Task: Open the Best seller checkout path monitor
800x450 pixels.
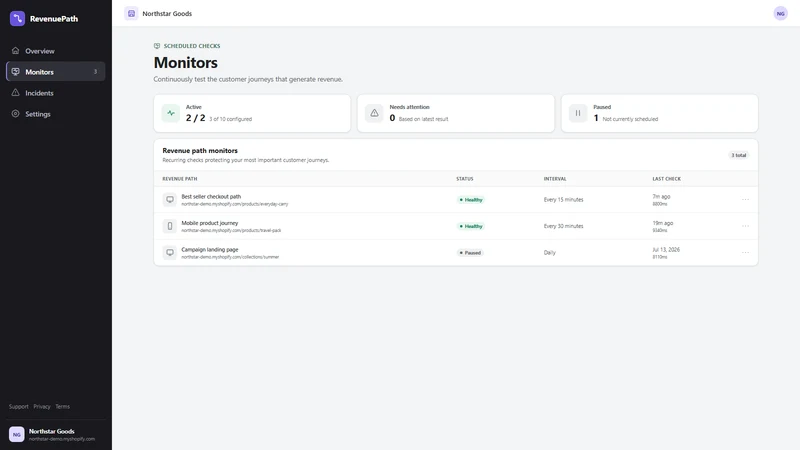Action: coord(211,196)
